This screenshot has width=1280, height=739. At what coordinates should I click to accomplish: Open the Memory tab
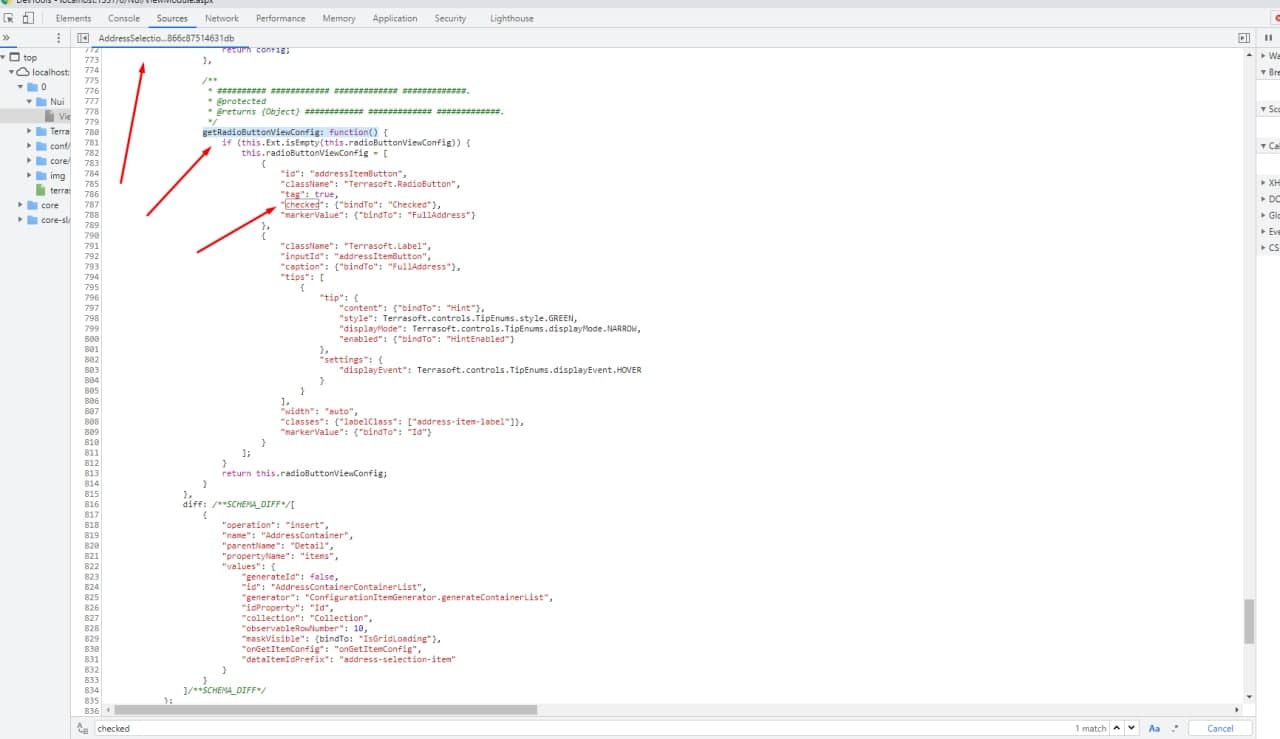pyautogui.click(x=339, y=18)
